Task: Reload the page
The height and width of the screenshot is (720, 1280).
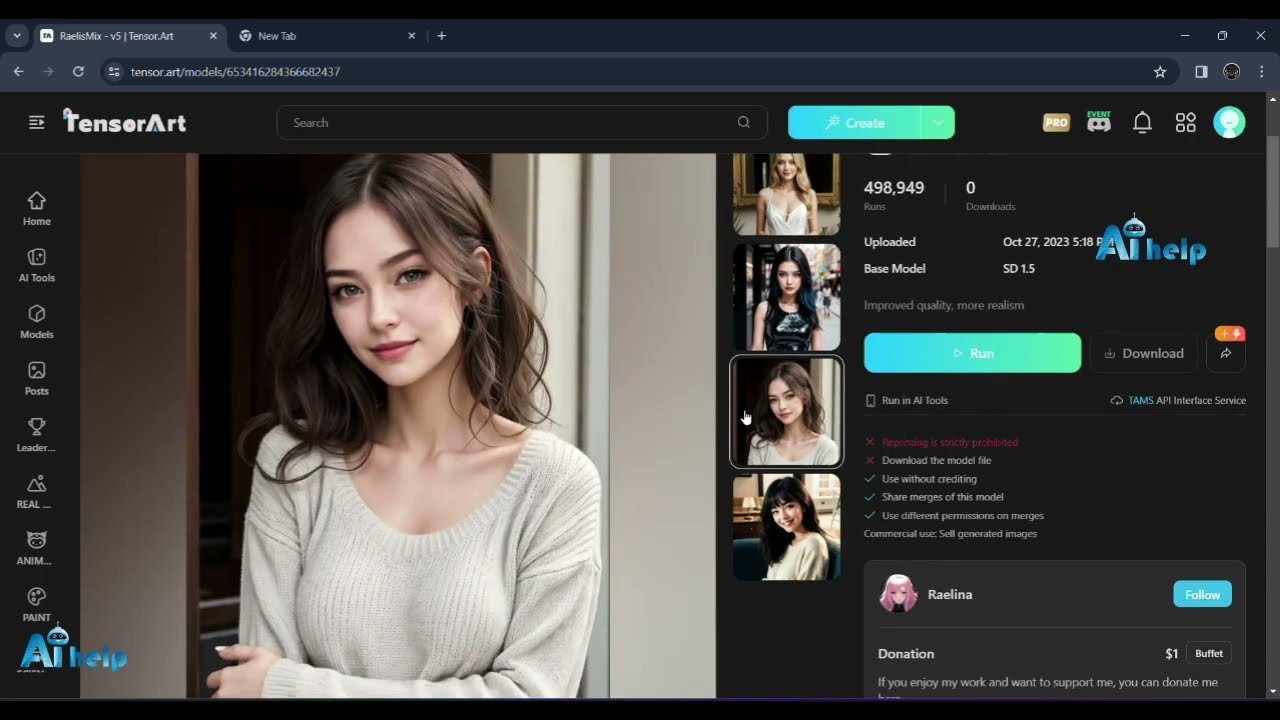Action: (78, 72)
